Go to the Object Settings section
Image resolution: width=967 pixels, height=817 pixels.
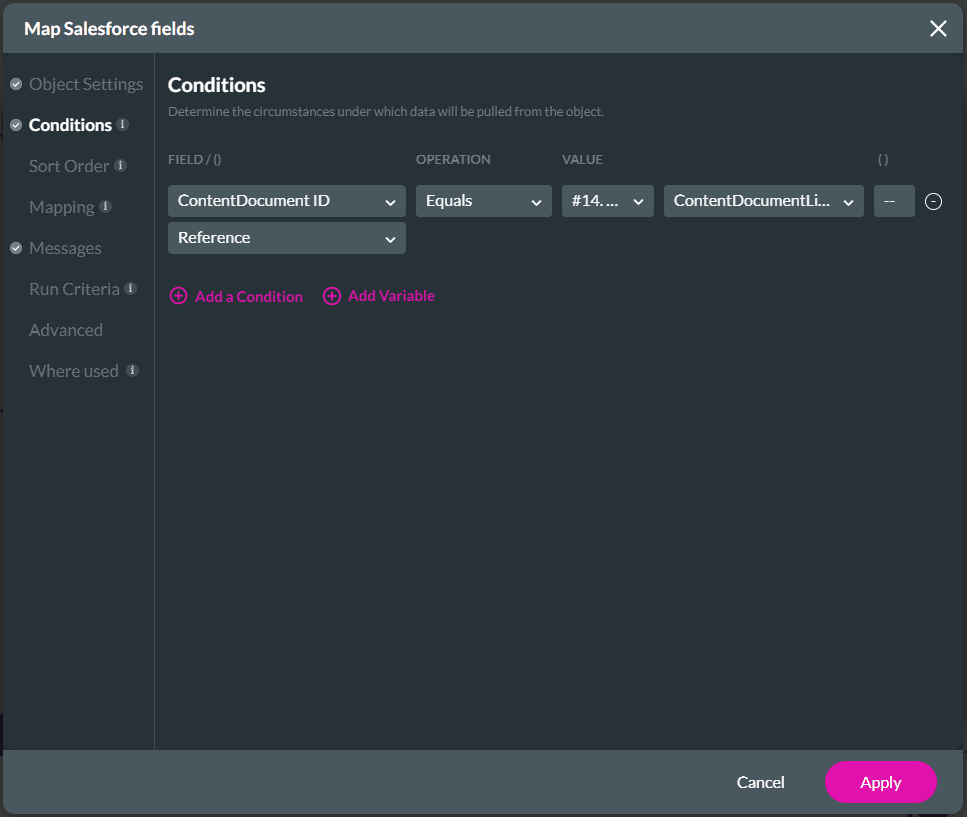click(x=85, y=84)
